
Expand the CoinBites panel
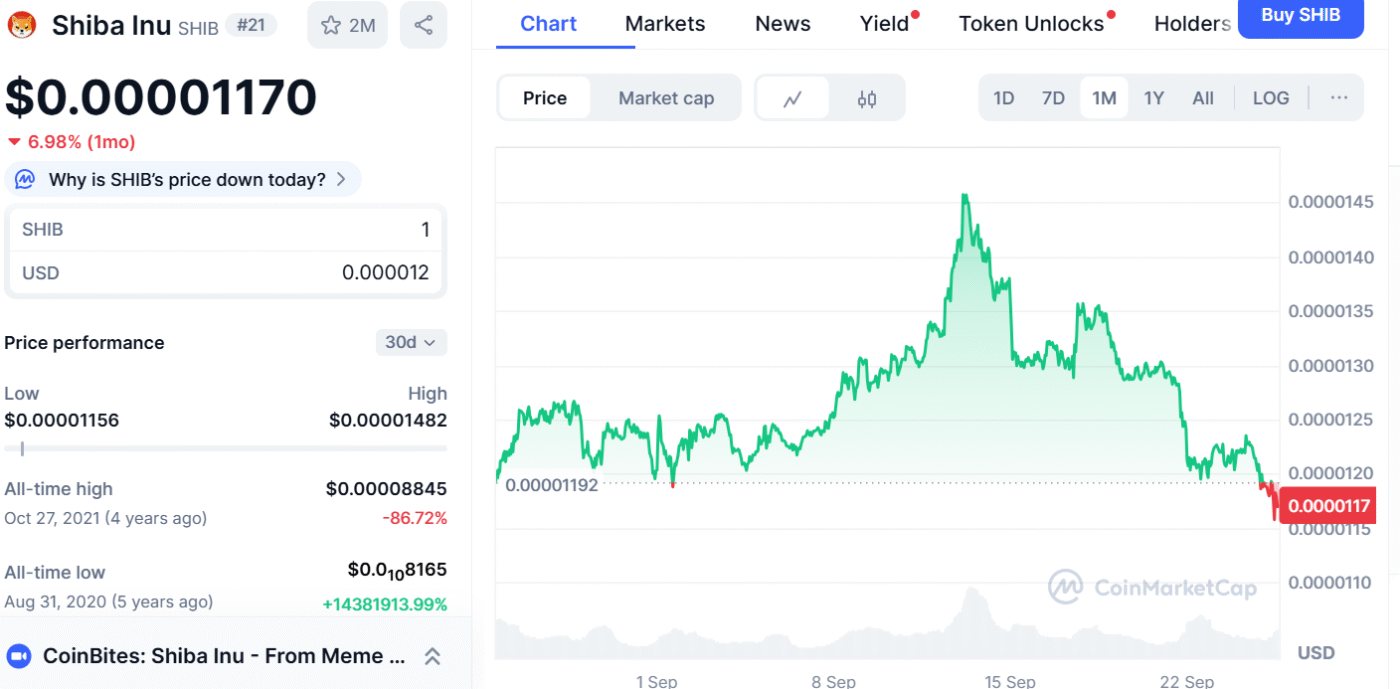point(432,656)
